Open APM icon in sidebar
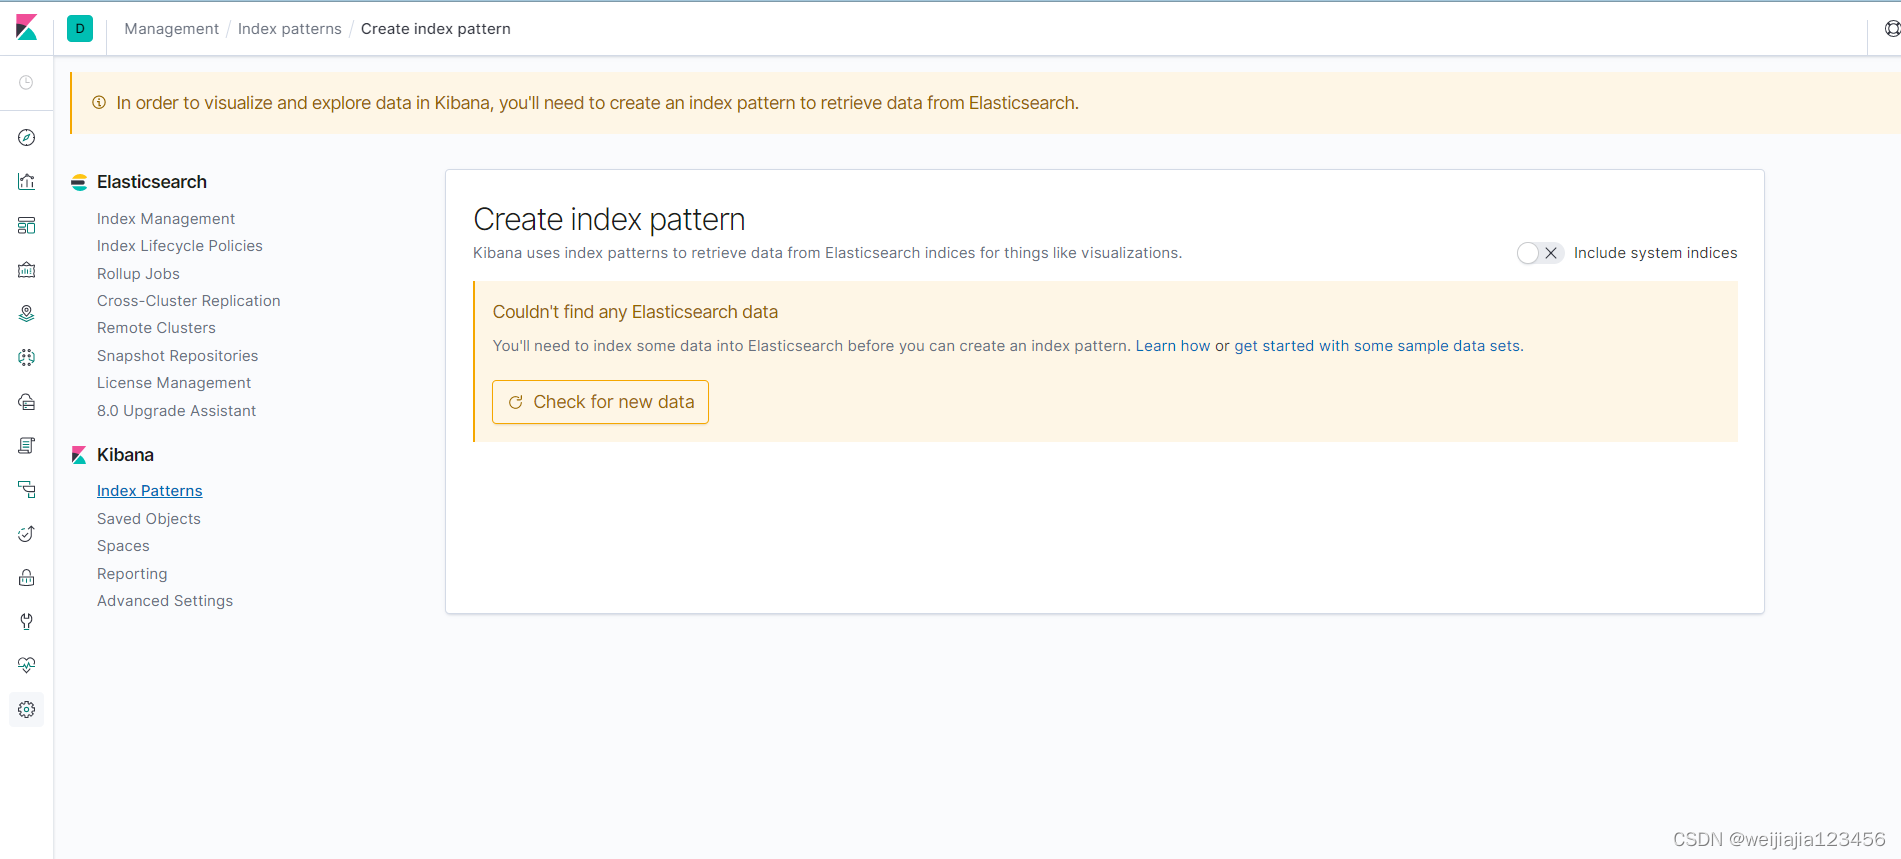The image size is (1901, 859). [x=27, y=490]
